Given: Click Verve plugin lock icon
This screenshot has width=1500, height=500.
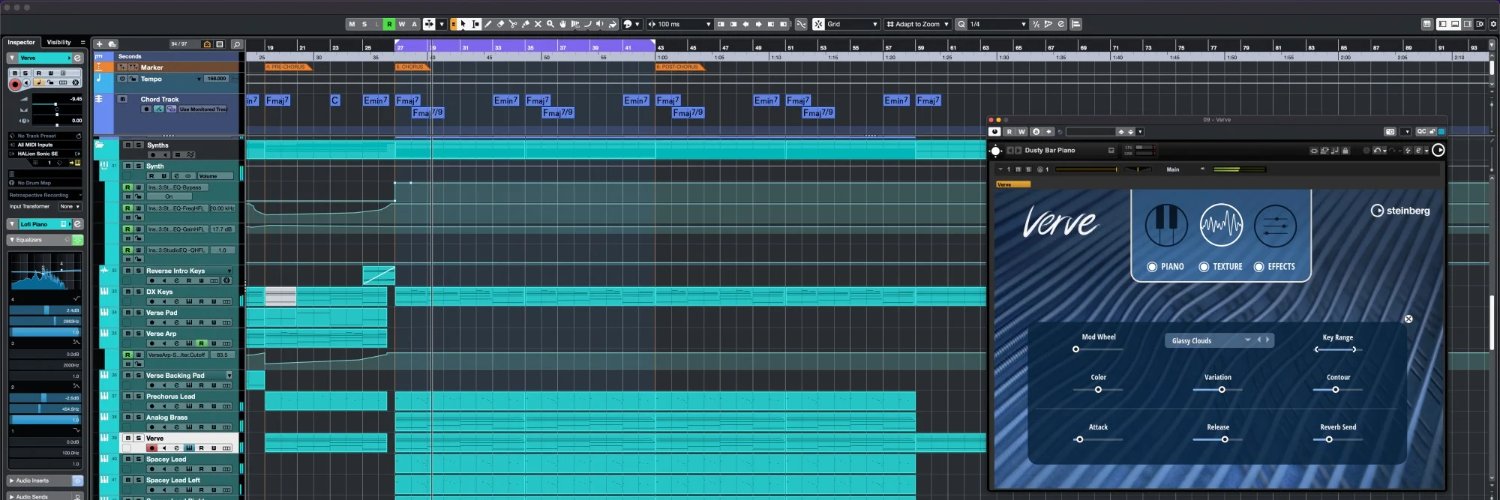Looking at the screenshot, I should point(1345,150).
